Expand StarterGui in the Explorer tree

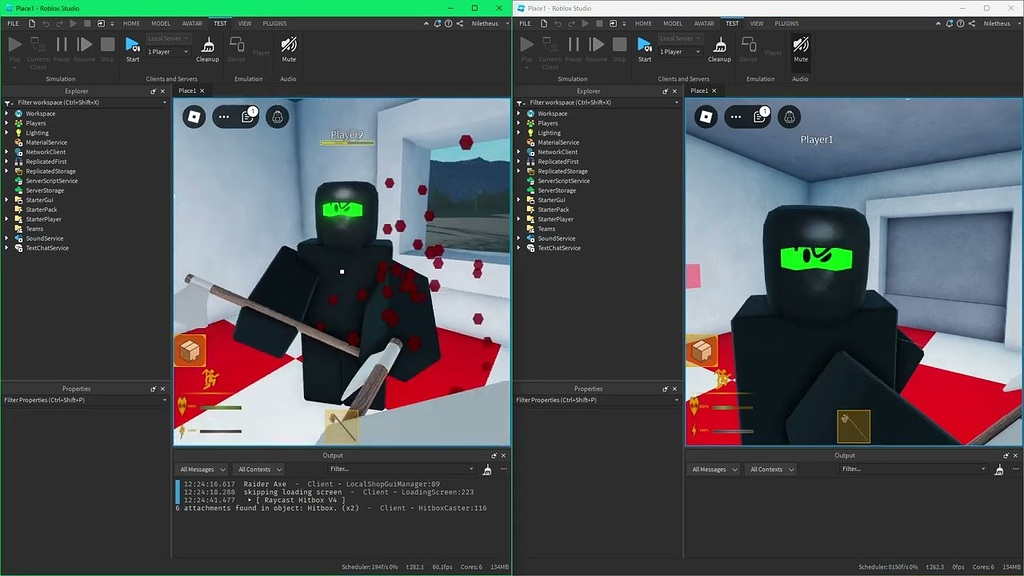tap(6, 200)
